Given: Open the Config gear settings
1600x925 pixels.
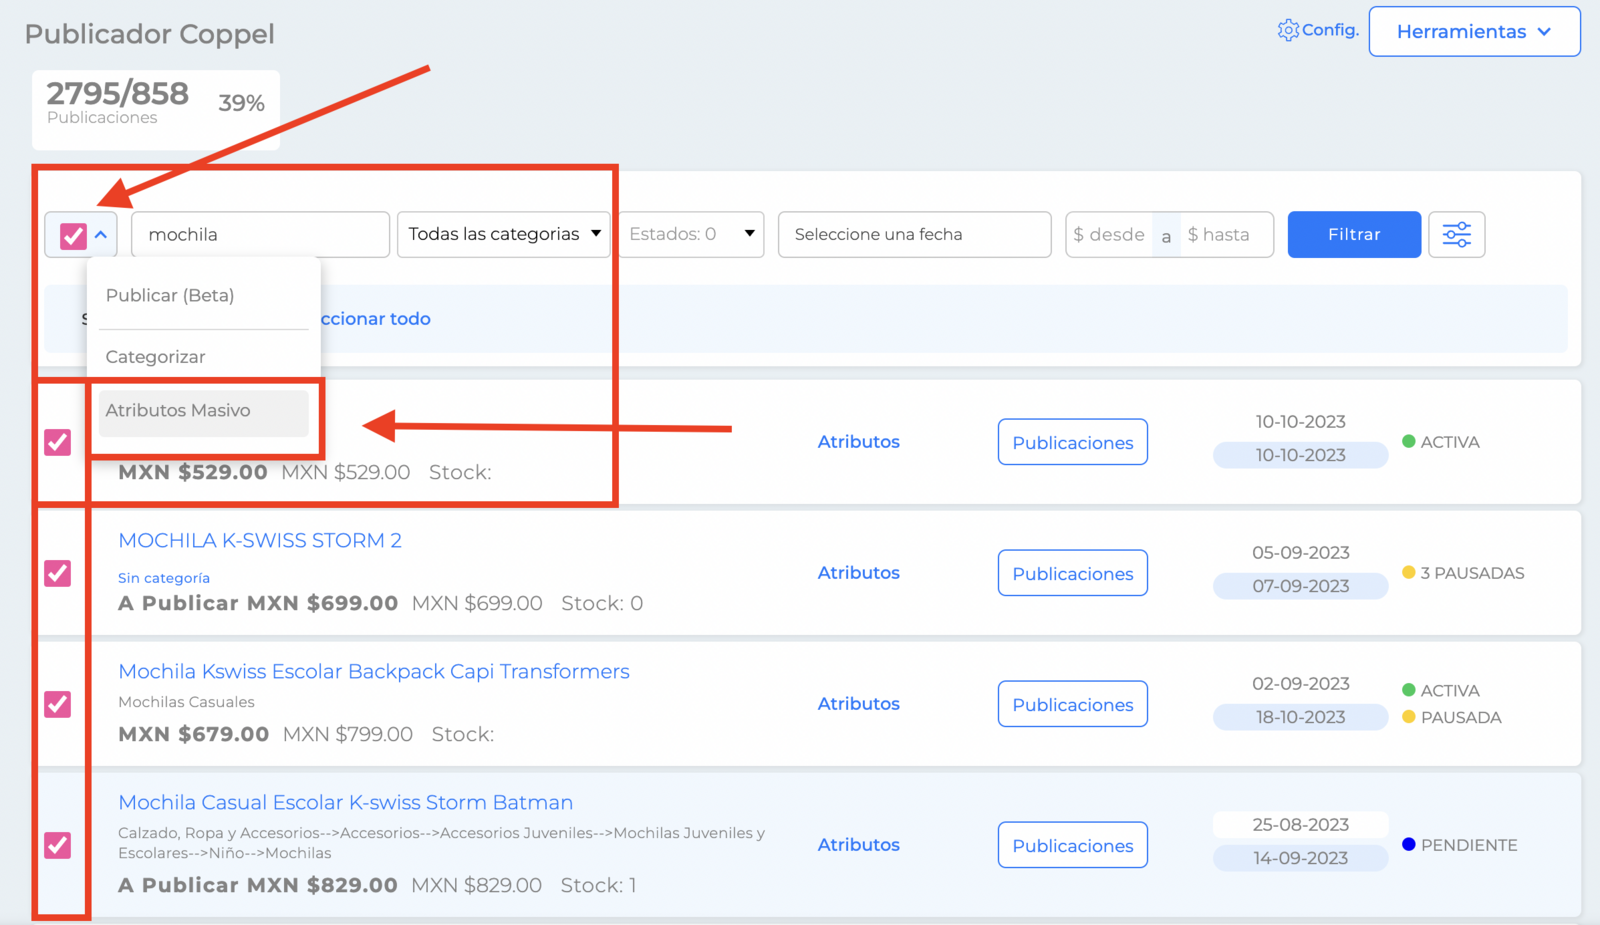Looking at the screenshot, I should coord(1318,30).
